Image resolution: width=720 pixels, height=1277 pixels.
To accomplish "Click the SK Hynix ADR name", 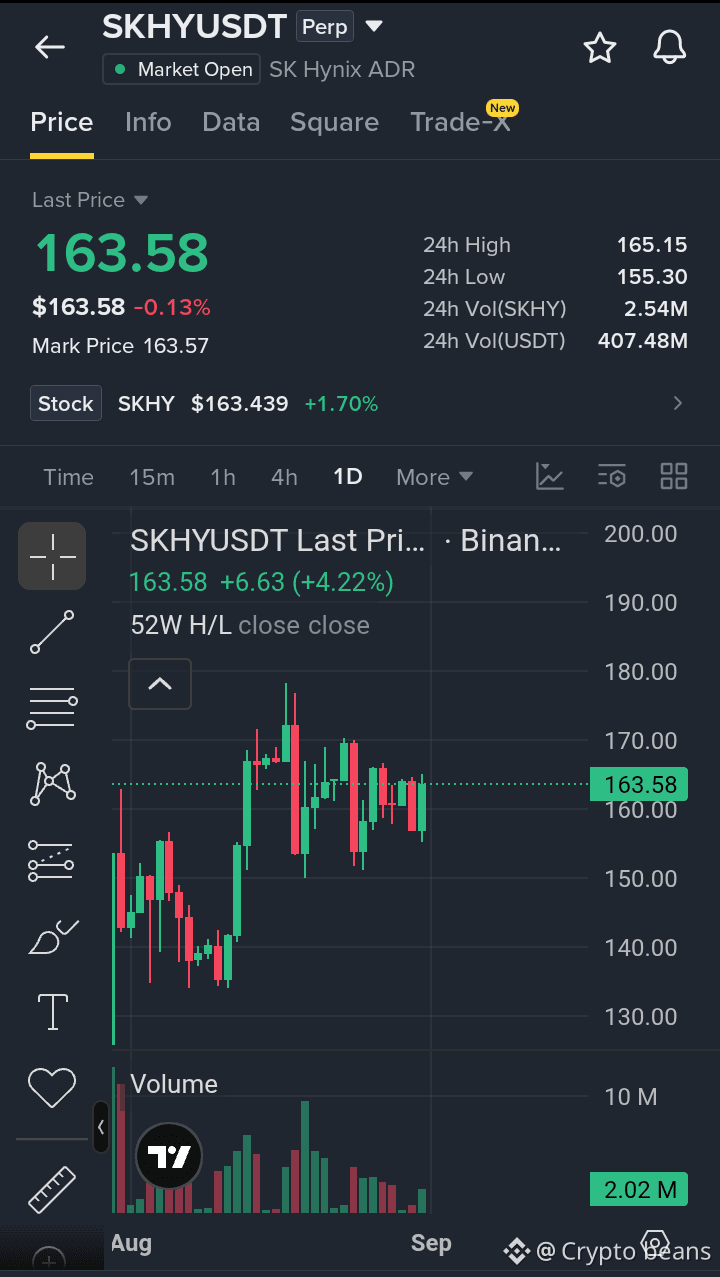I will click(342, 70).
